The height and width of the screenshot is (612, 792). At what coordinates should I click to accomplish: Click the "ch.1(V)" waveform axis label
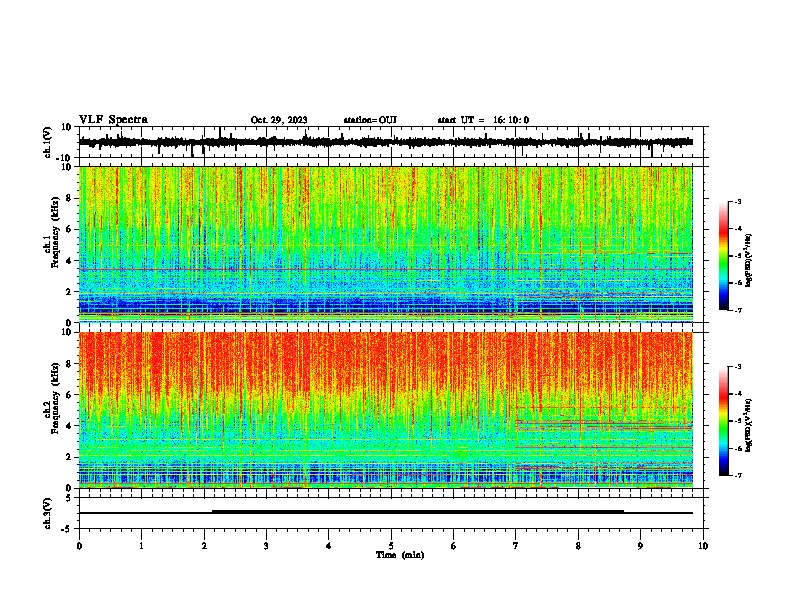click(48, 142)
